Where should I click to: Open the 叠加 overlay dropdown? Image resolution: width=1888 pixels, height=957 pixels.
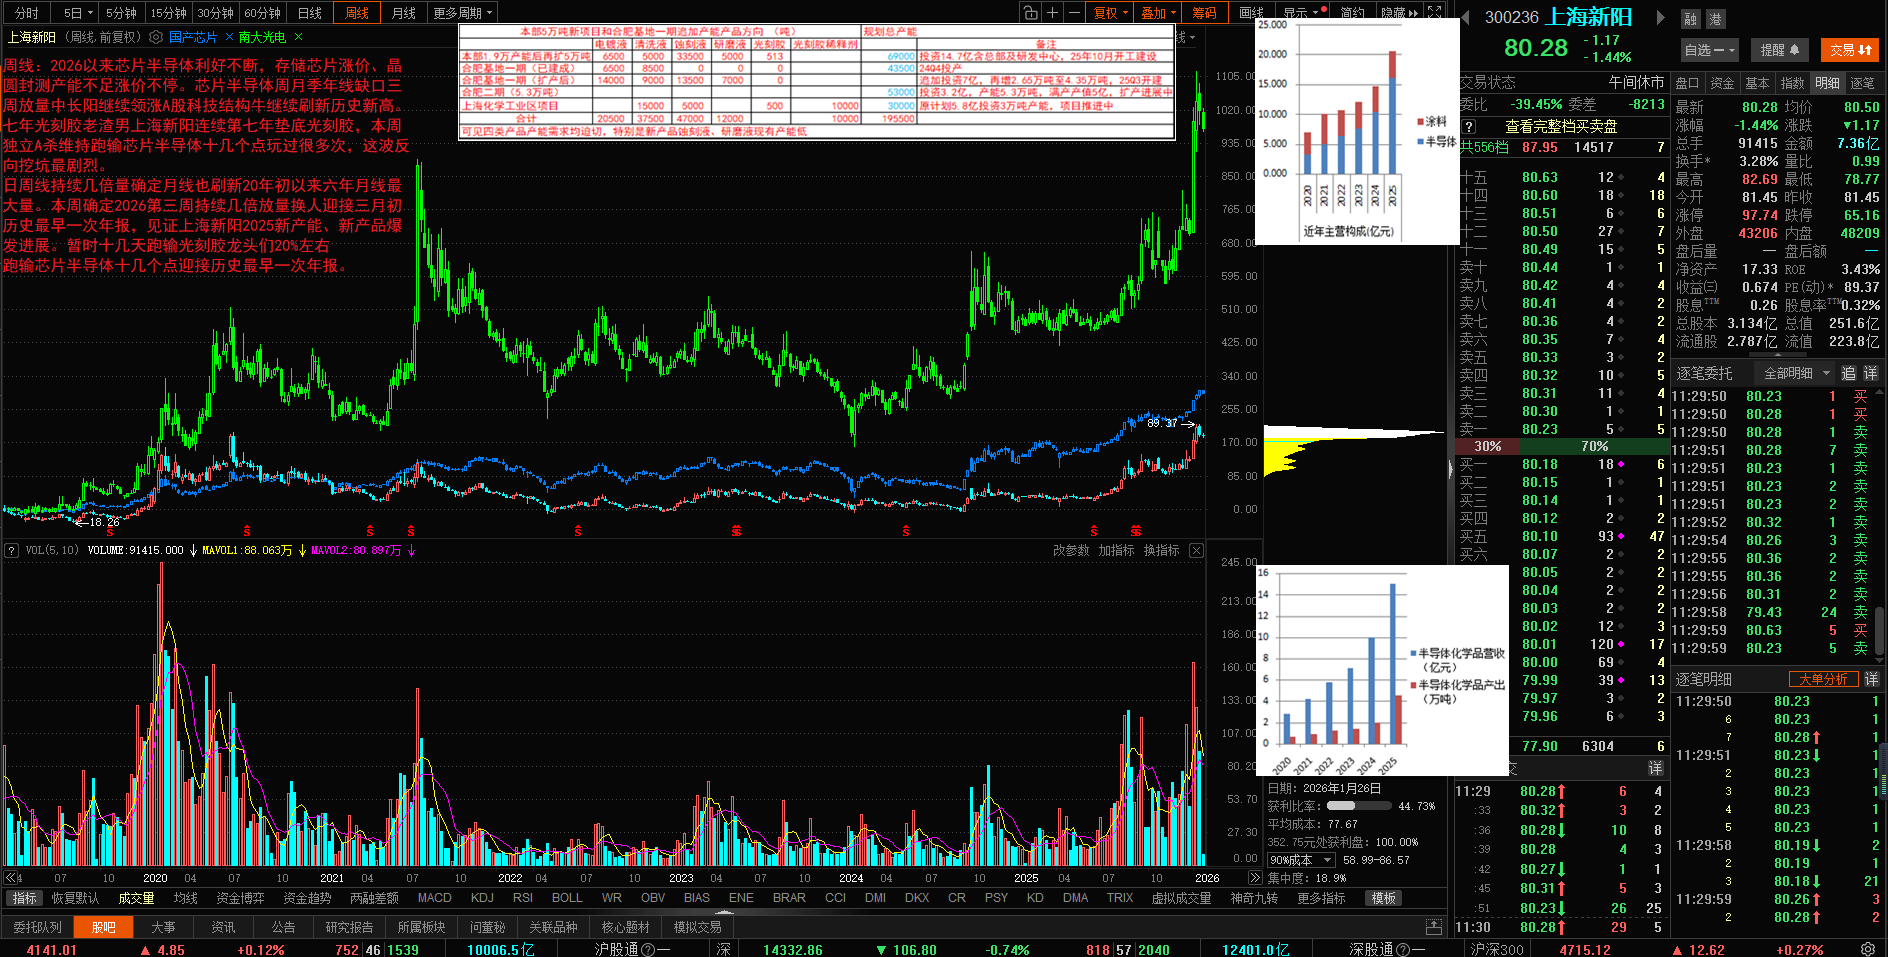click(1158, 13)
